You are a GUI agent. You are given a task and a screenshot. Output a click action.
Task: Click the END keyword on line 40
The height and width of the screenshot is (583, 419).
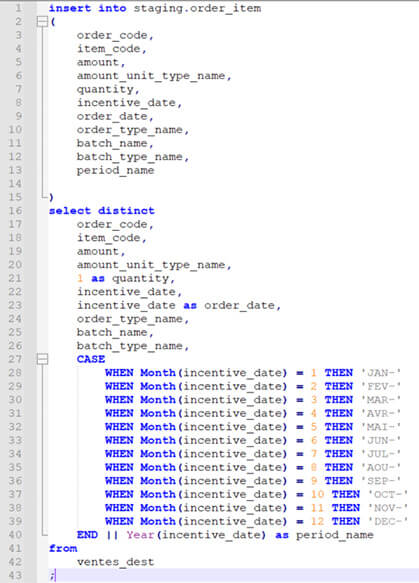click(x=87, y=535)
